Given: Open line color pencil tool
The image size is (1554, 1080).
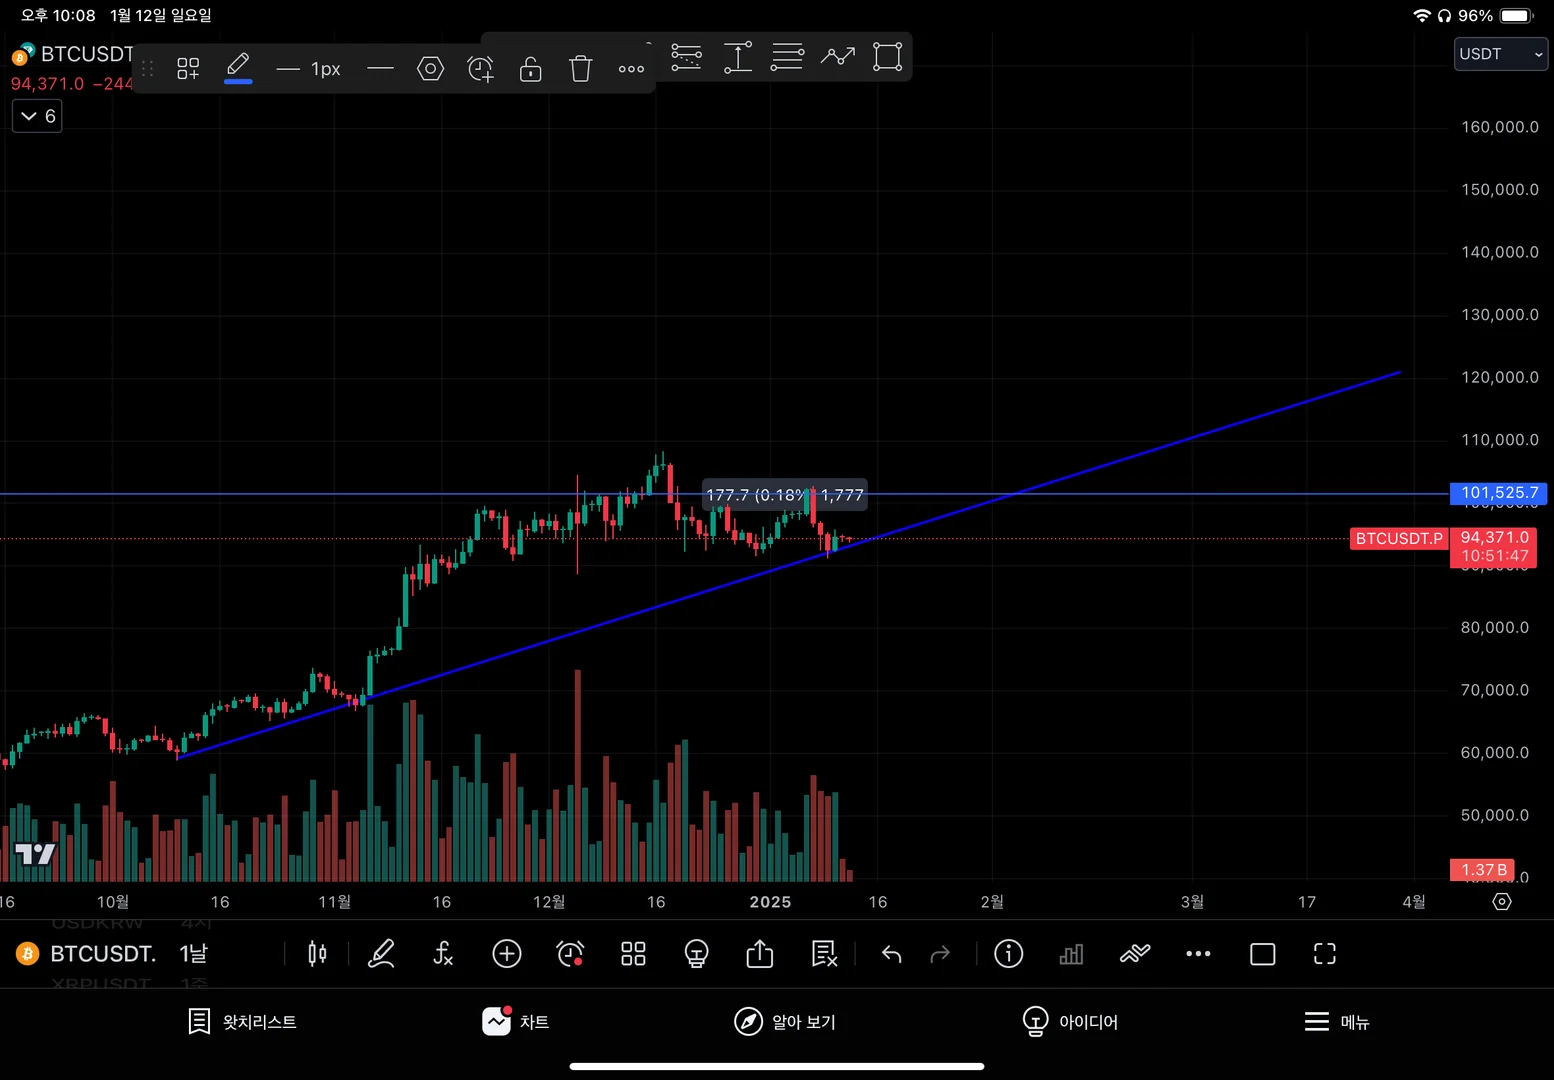Looking at the screenshot, I should click(x=238, y=67).
